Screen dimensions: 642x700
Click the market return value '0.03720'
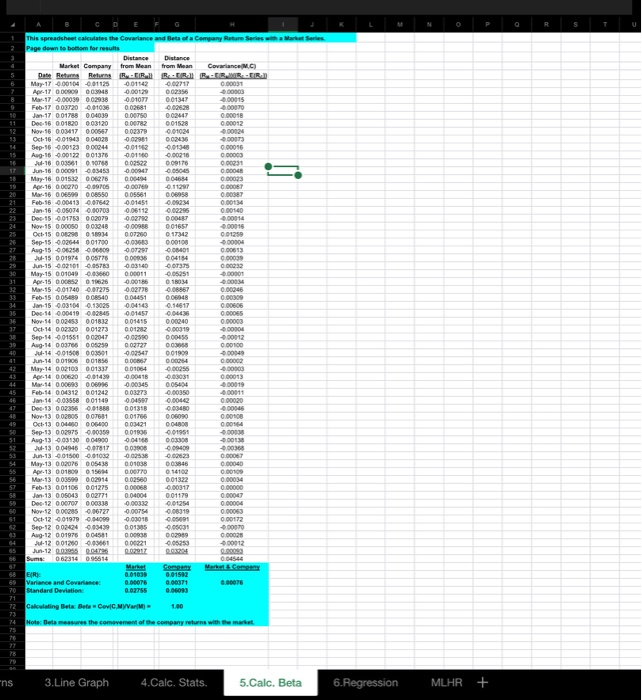[x=67, y=108]
